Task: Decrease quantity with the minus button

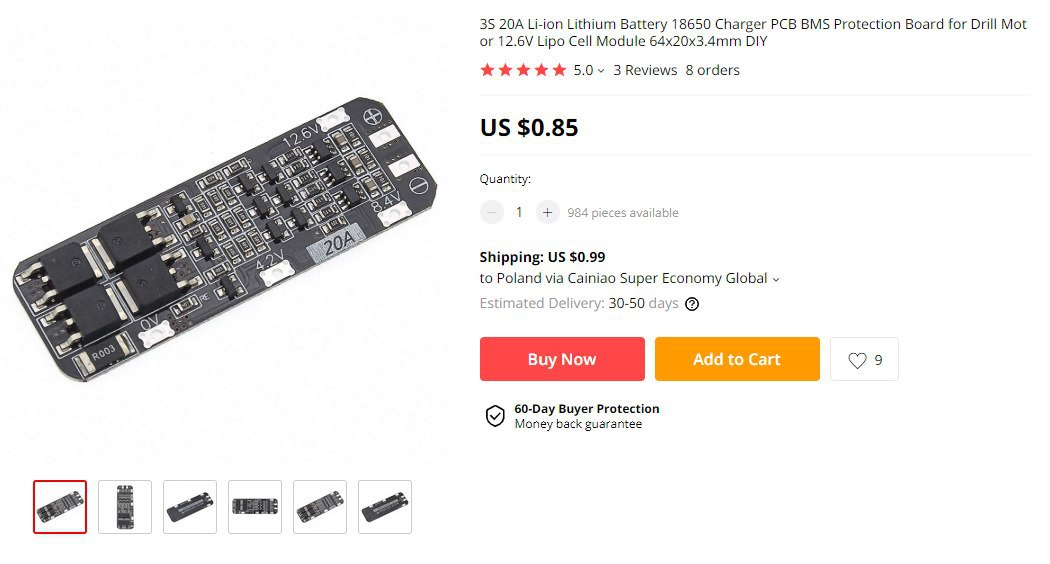Action: tap(492, 212)
